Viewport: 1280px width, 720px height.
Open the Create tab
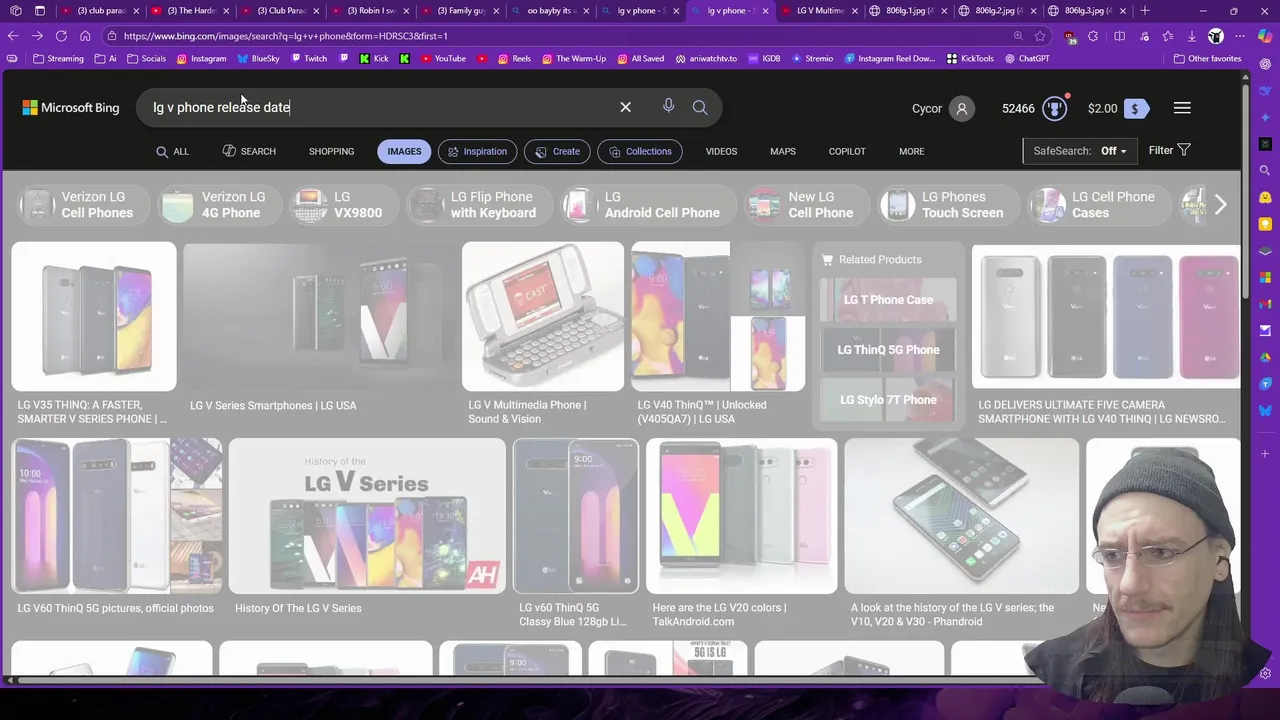557,151
